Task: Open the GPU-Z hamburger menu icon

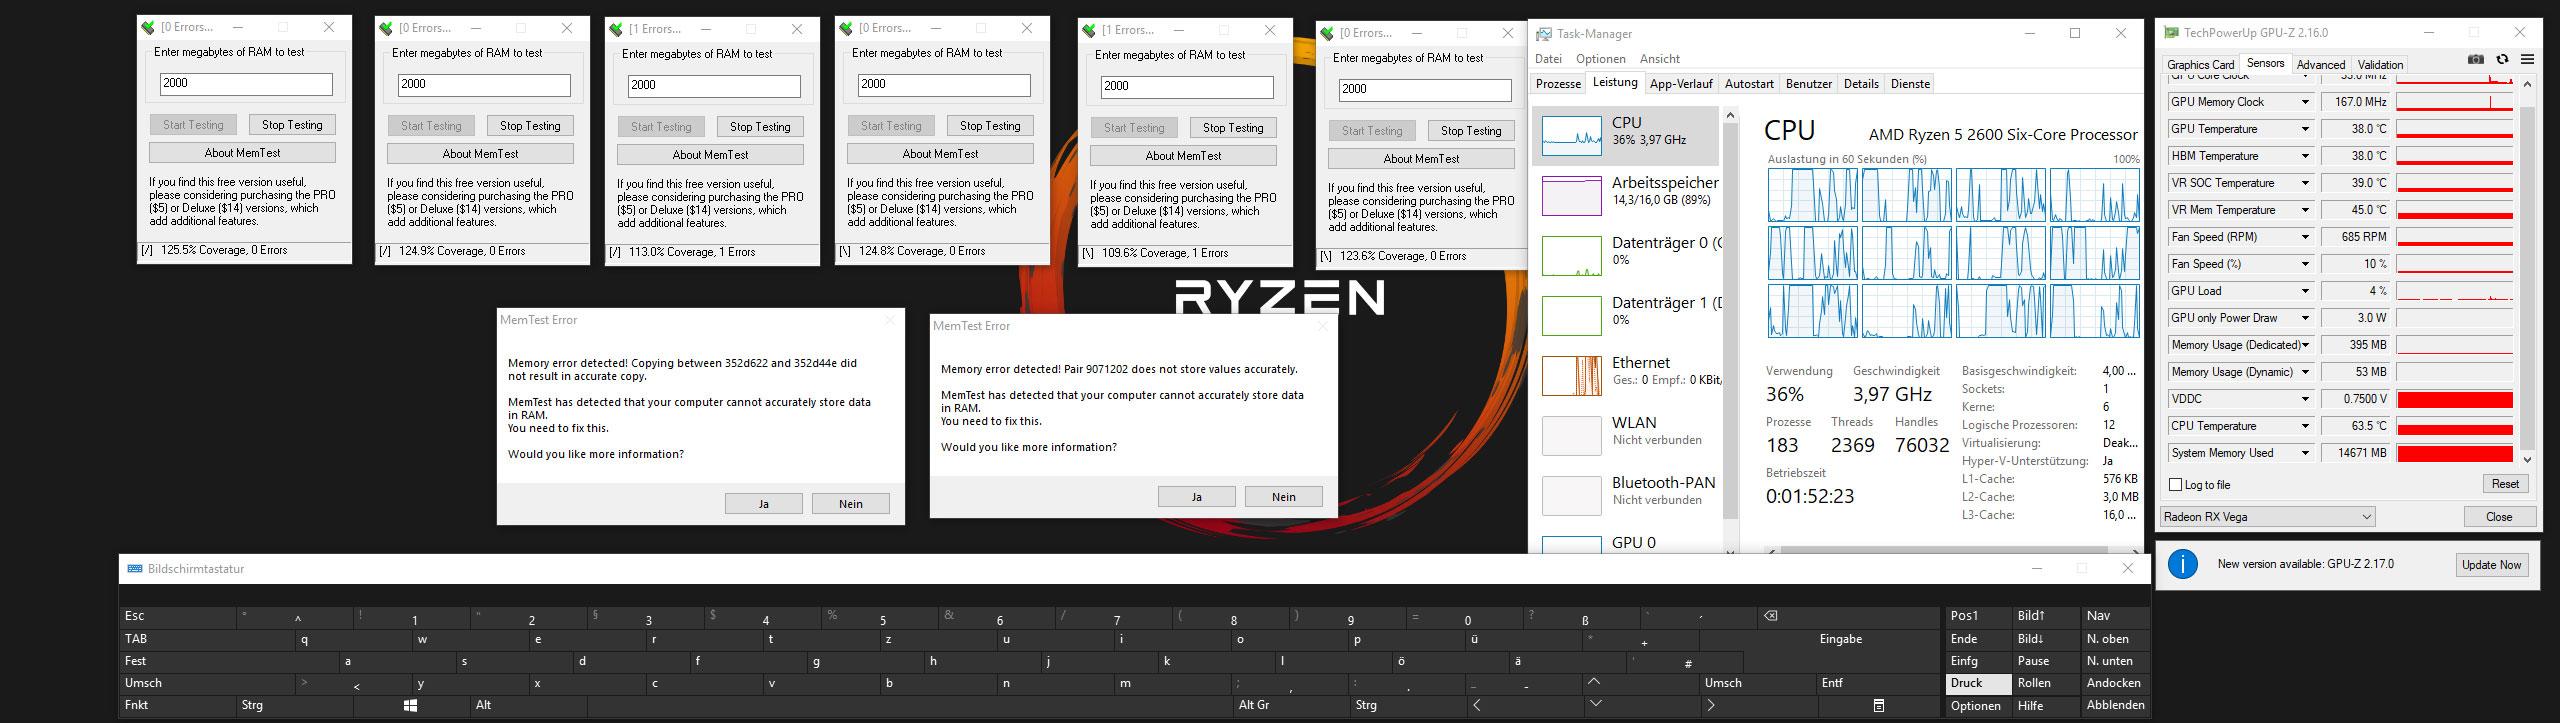Action: (x=2527, y=60)
